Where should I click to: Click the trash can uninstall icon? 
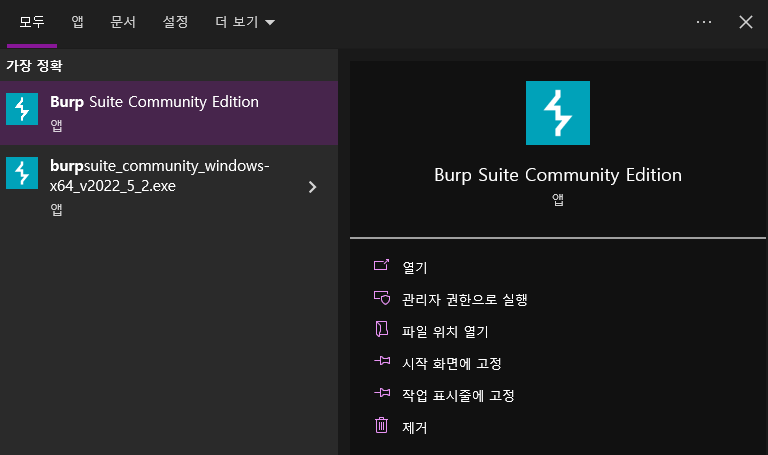click(x=382, y=425)
